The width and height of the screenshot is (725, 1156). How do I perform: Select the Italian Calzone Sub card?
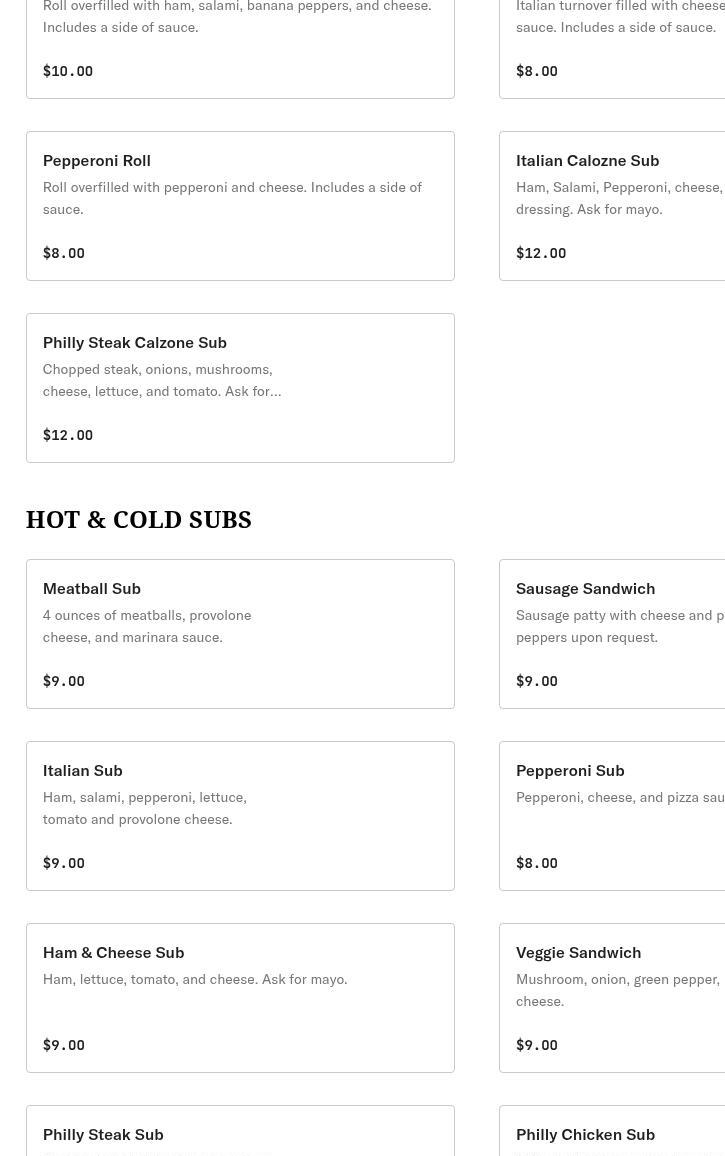[x=612, y=206]
